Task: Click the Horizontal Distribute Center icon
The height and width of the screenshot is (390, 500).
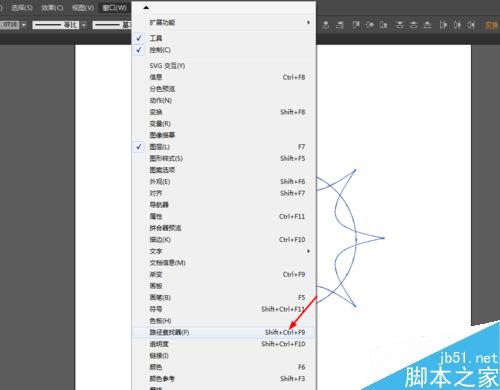Action: pos(457,25)
